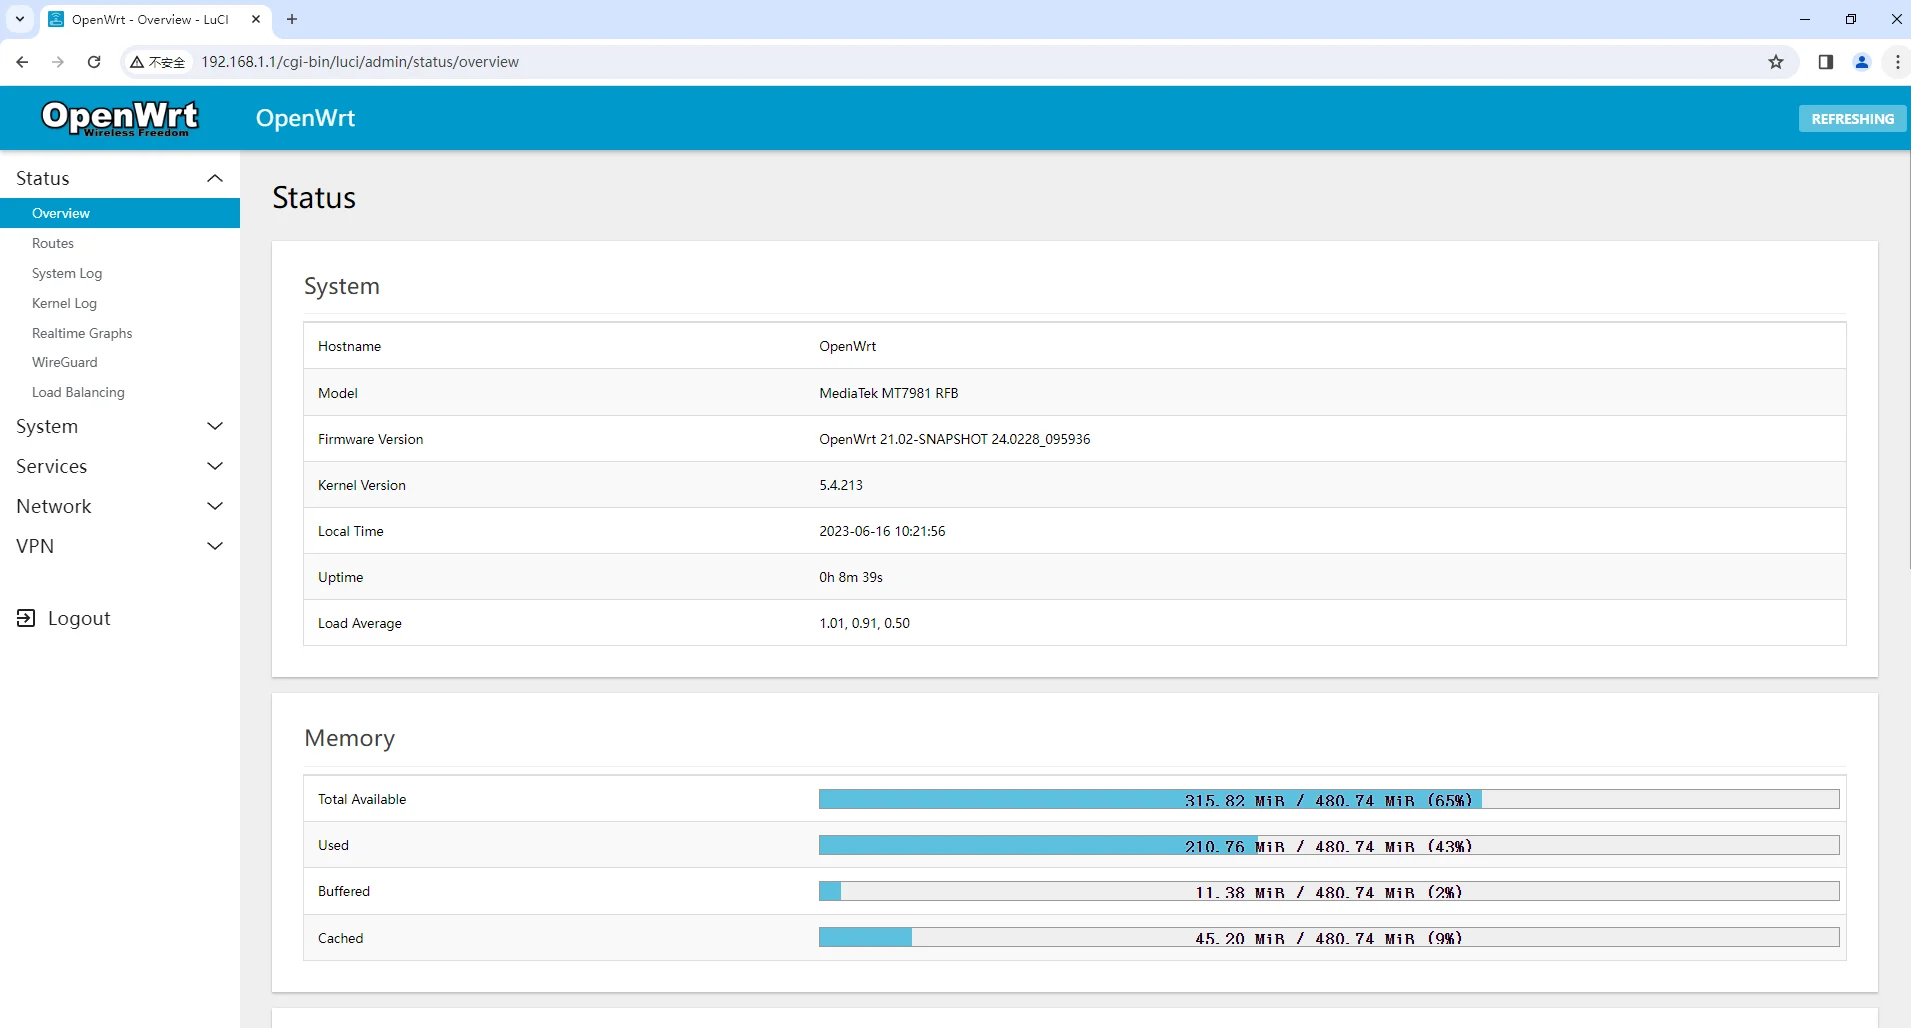Viewport: 1911px width, 1028px height.
Task: Bookmark this page with the star icon
Action: pos(1776,62)
